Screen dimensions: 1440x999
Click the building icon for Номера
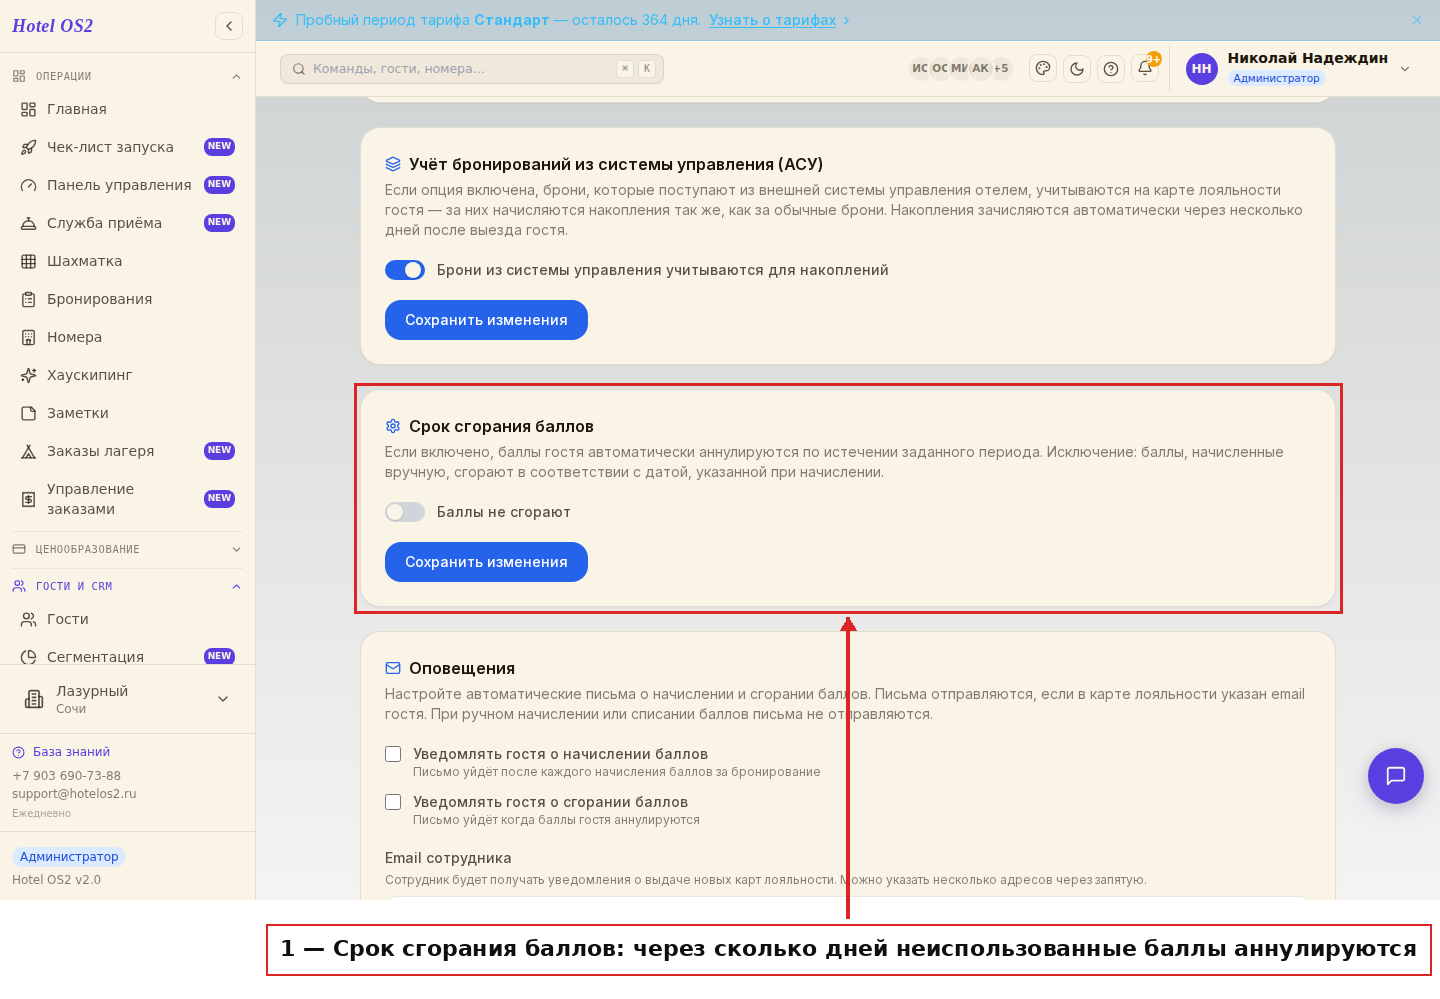click(29, 337)
